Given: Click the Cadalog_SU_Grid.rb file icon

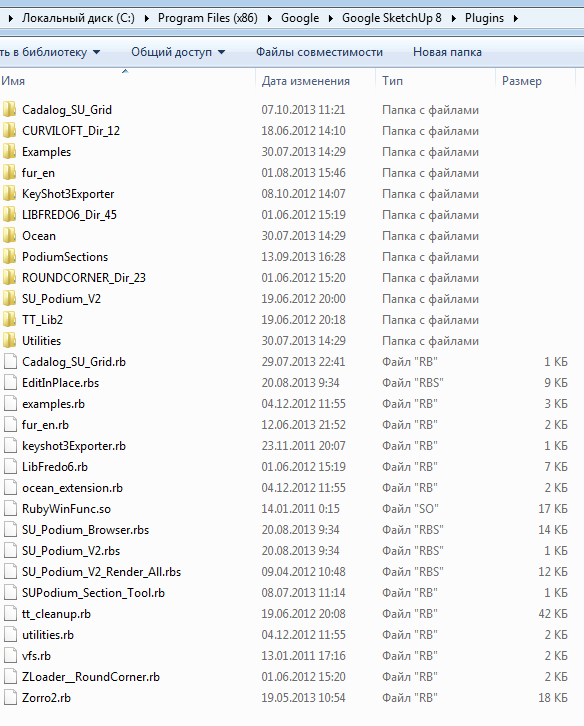Looking at the screenshot, I should (10, 362).
